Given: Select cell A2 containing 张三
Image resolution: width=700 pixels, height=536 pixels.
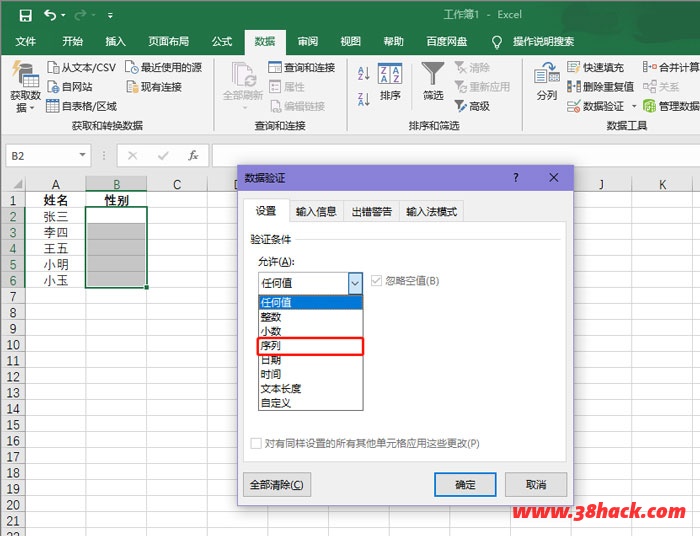Looking at the screenshot, I should click(x=56, y=216).
